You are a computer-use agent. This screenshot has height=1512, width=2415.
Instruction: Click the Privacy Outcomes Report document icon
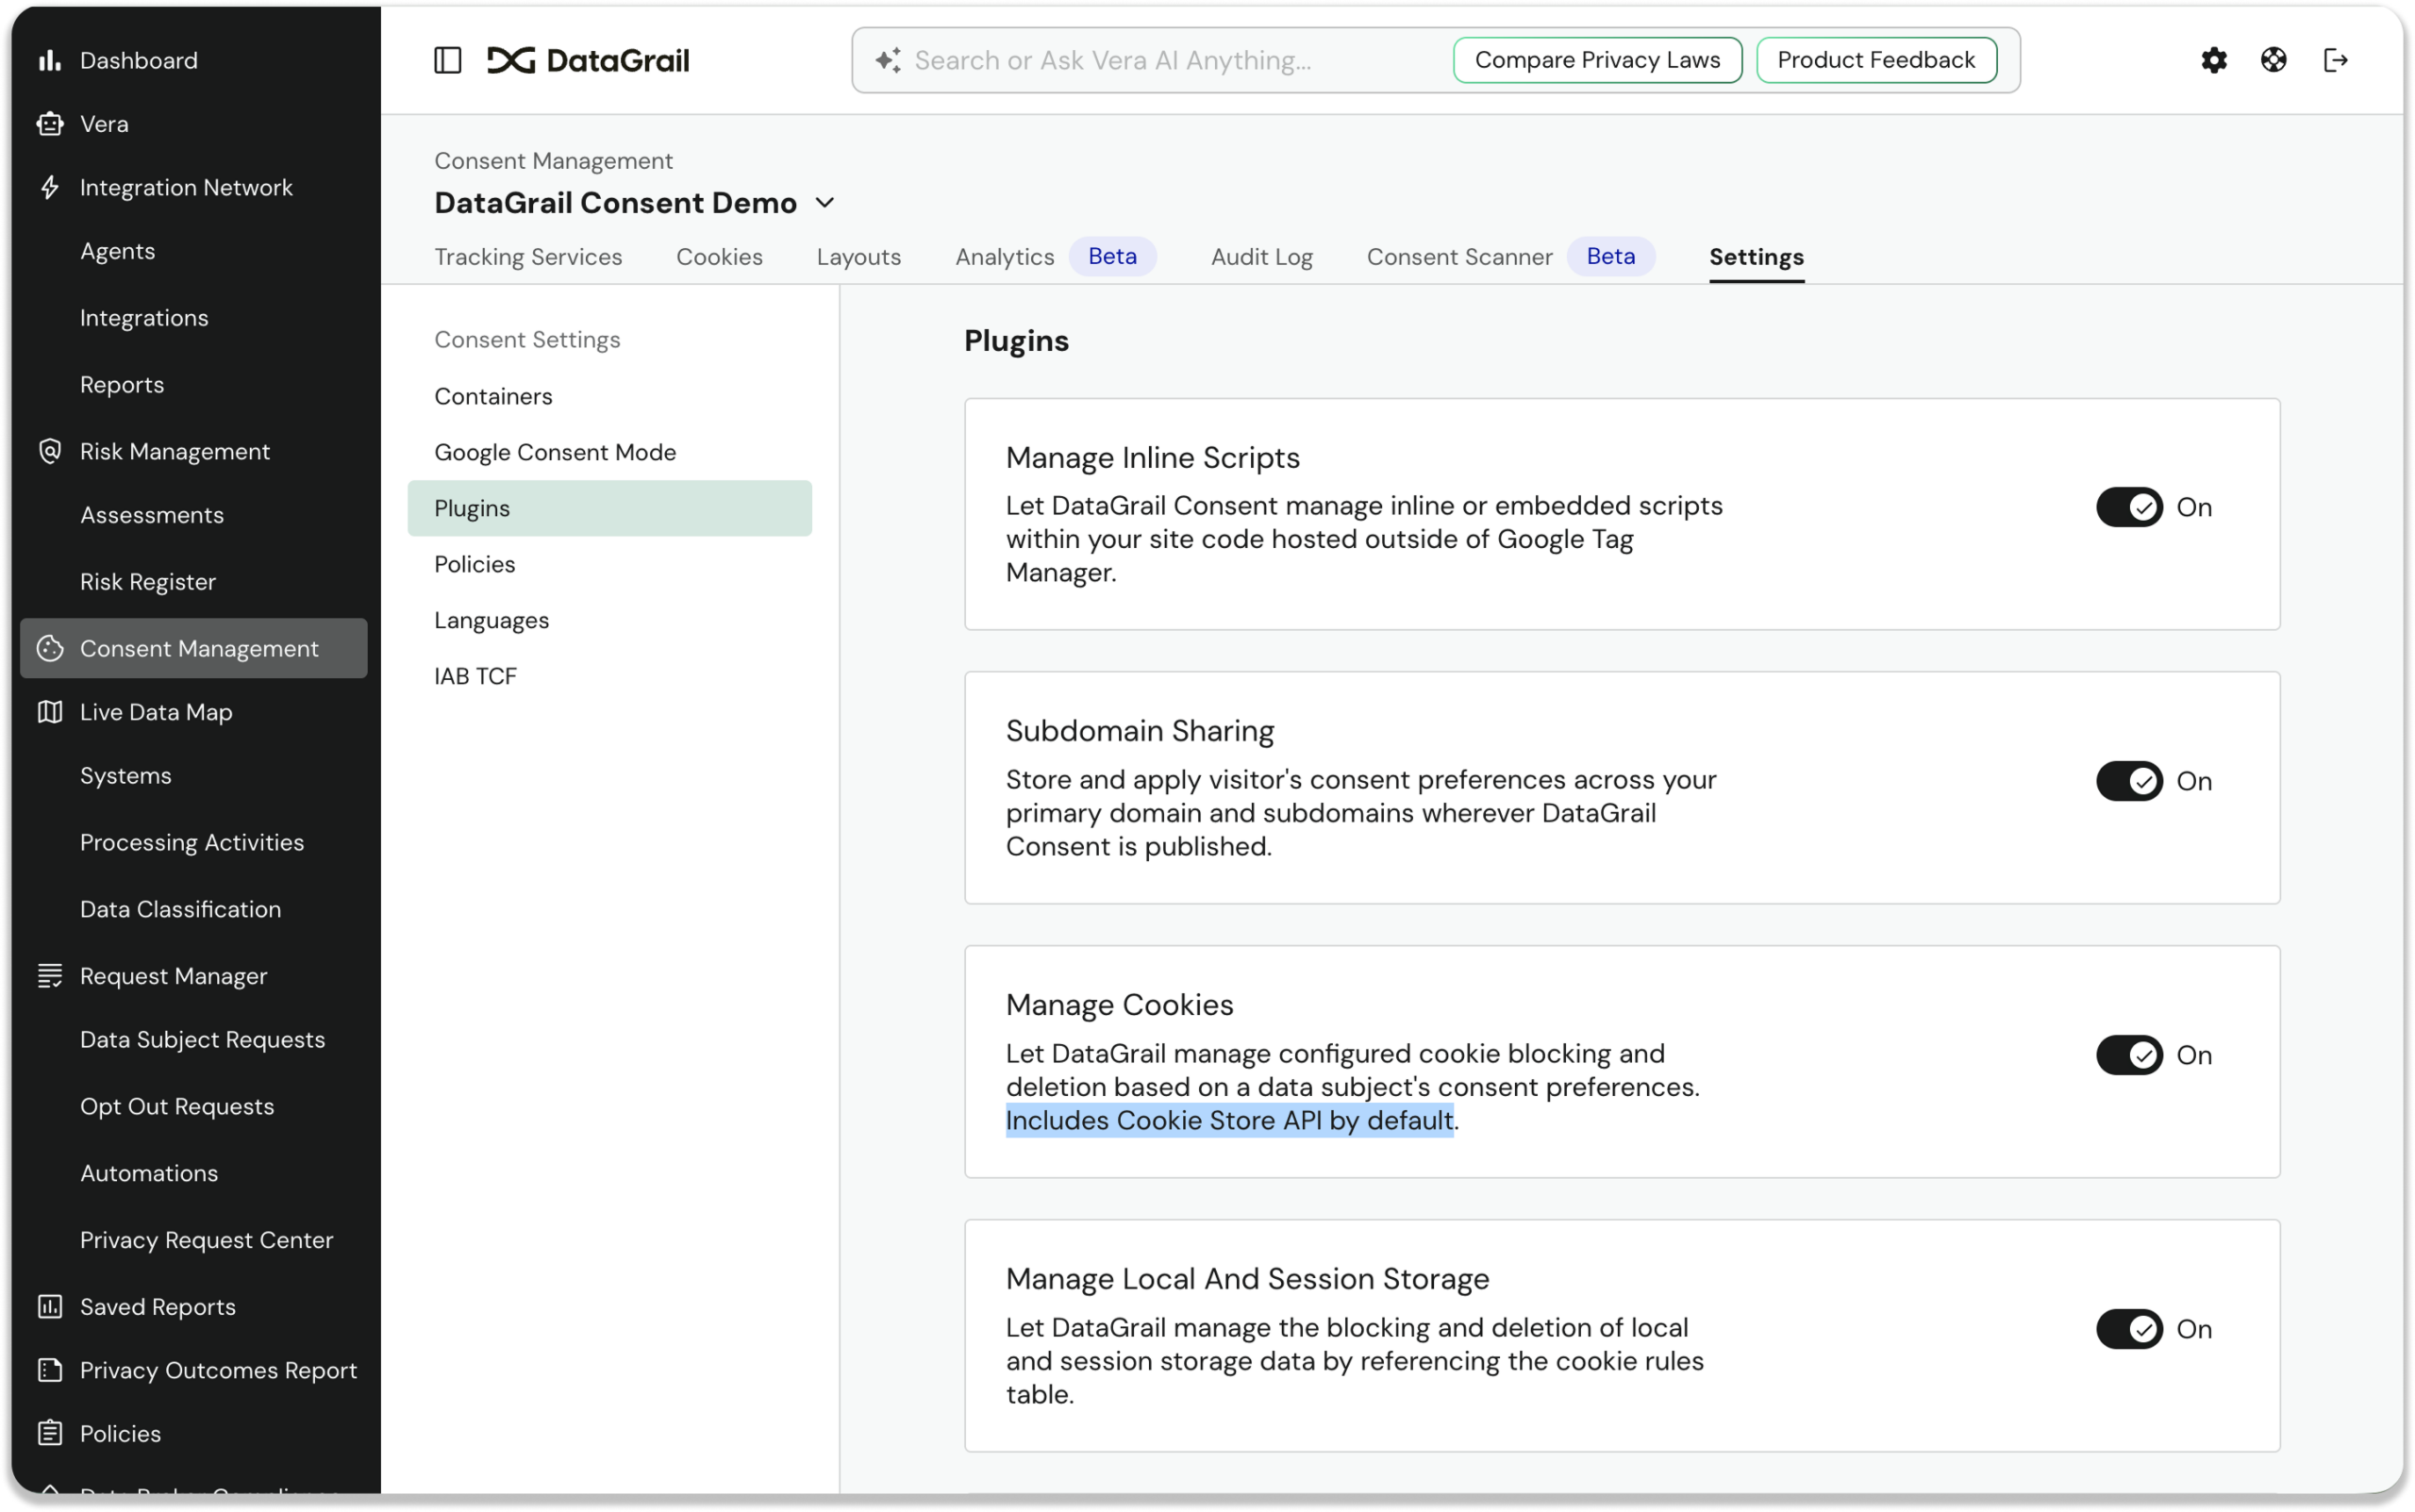pos(49,1370)
